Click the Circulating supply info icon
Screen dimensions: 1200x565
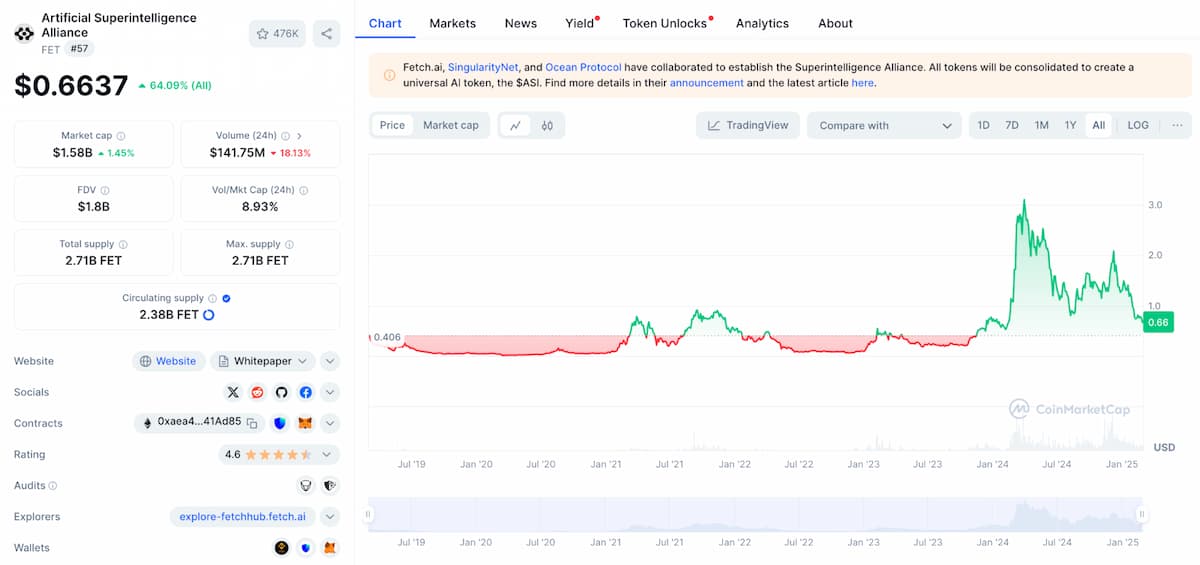212,298
